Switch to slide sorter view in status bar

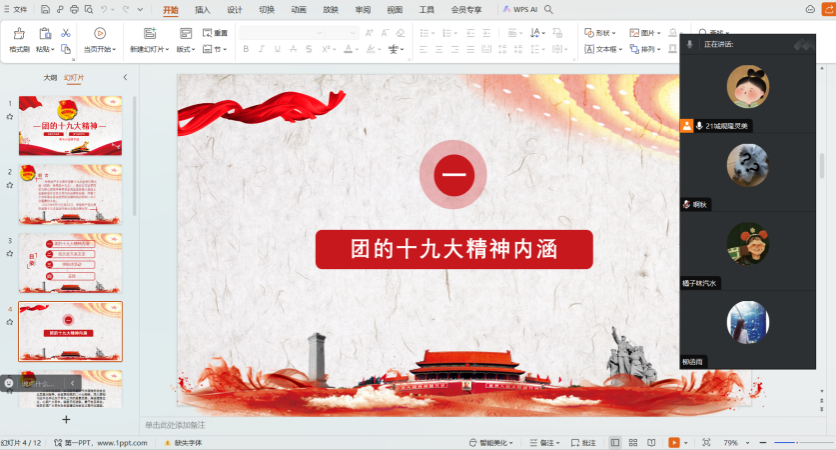[x=633, y=442]
